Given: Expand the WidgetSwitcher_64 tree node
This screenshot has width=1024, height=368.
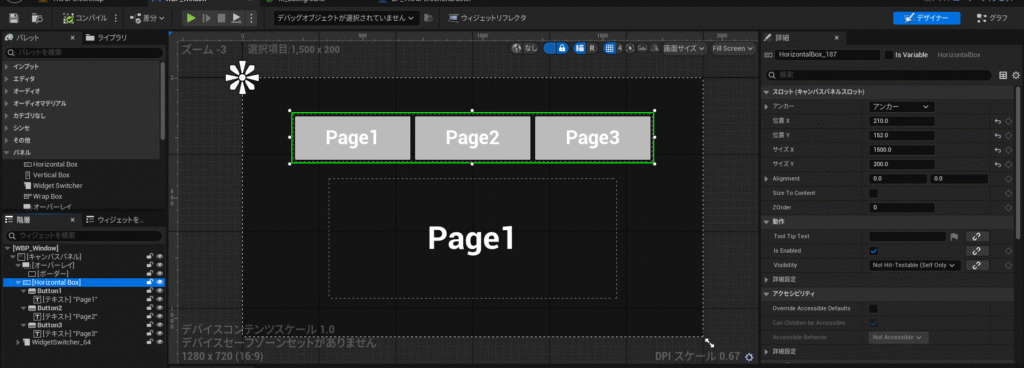Looking at the screenshot, I should click(x=18, y=342).
